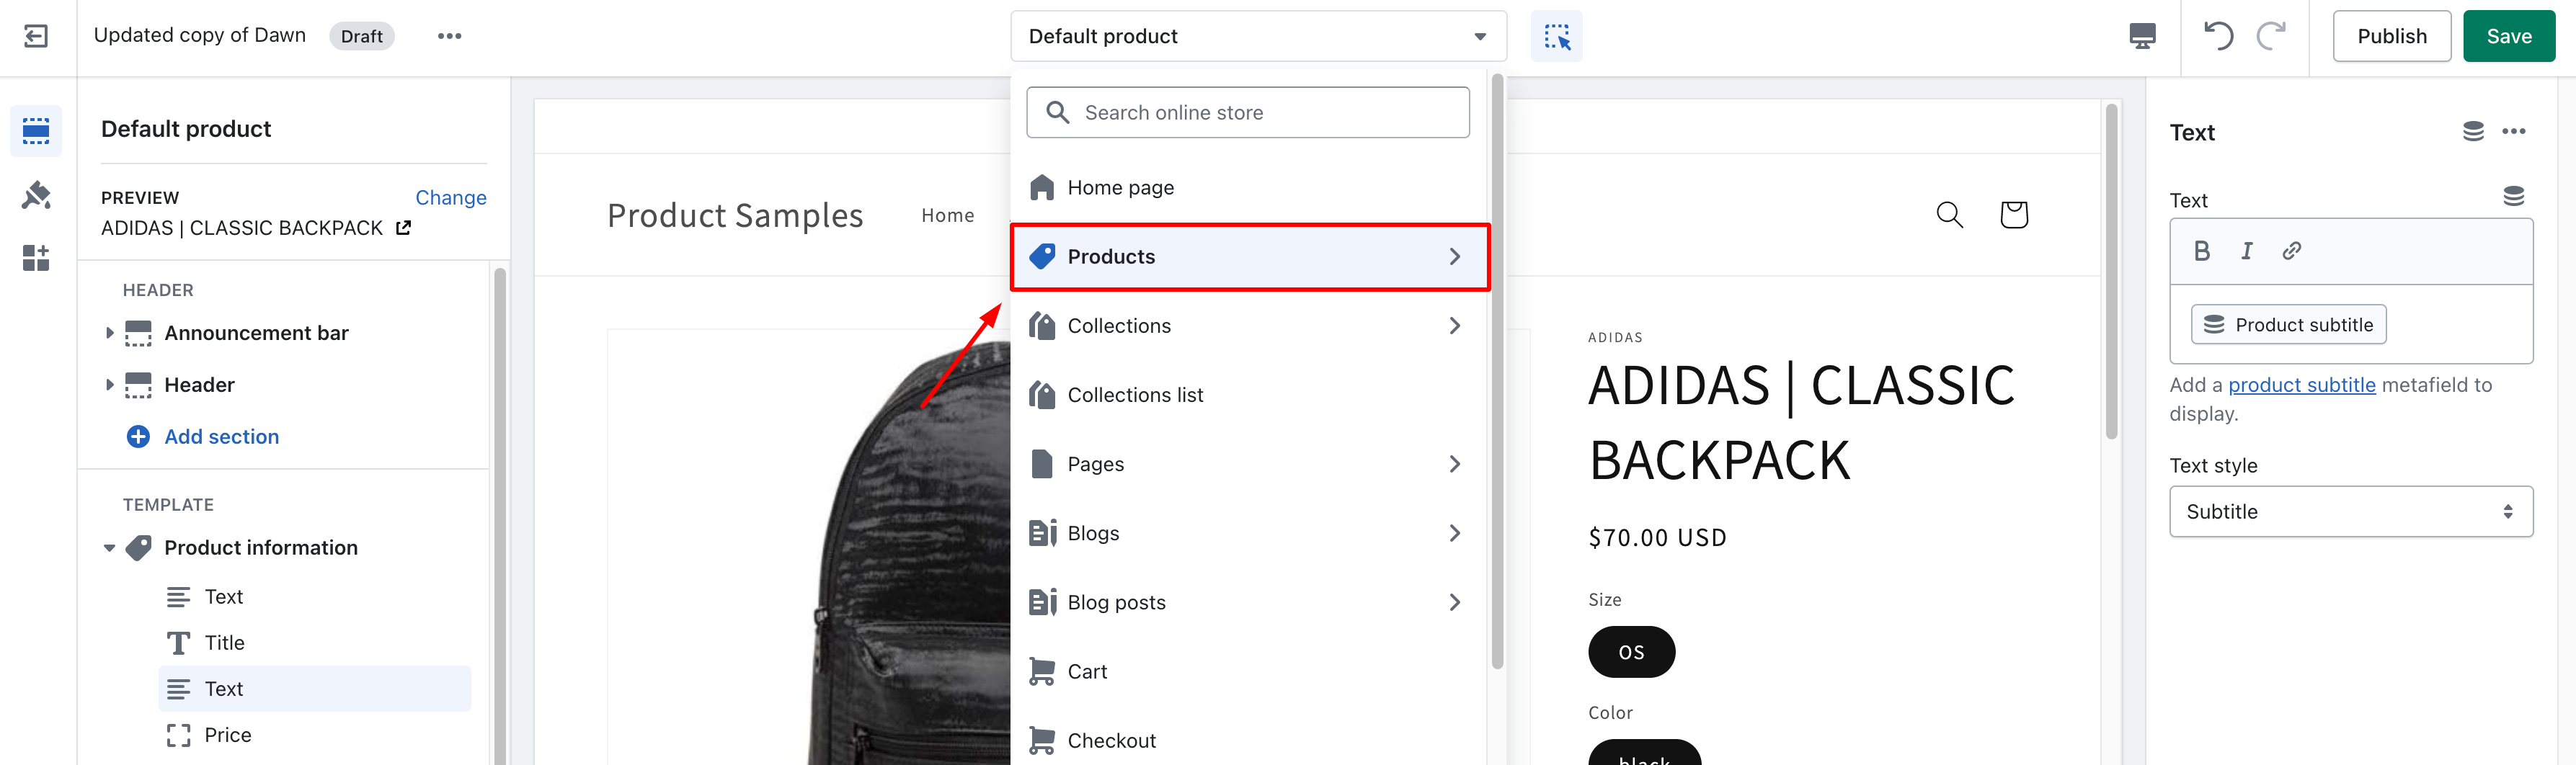The image size is (2576, 765).
Task: Select the highlighted Text block row
Action: pos(314,689)
